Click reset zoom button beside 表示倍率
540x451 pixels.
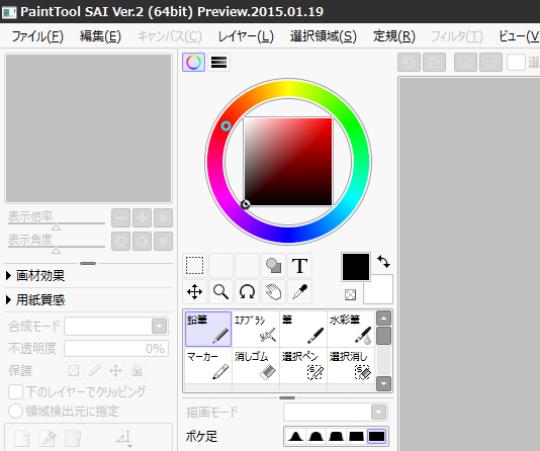tap(163, 218)
